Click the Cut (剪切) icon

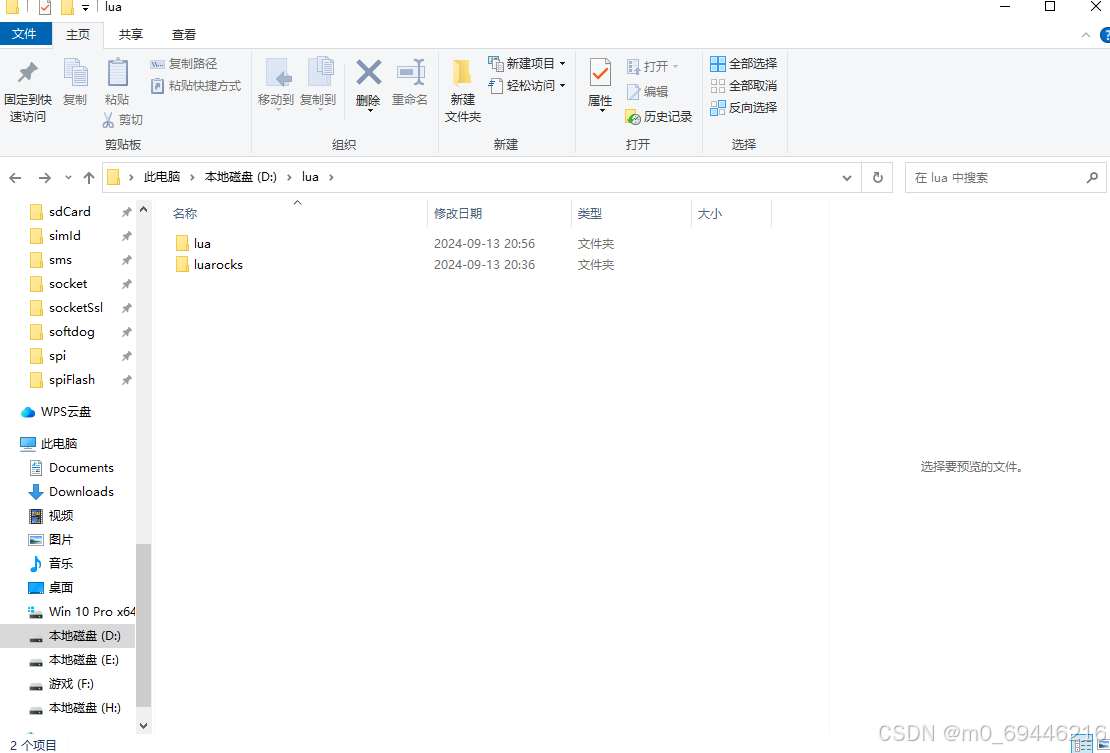coord(124,119)
